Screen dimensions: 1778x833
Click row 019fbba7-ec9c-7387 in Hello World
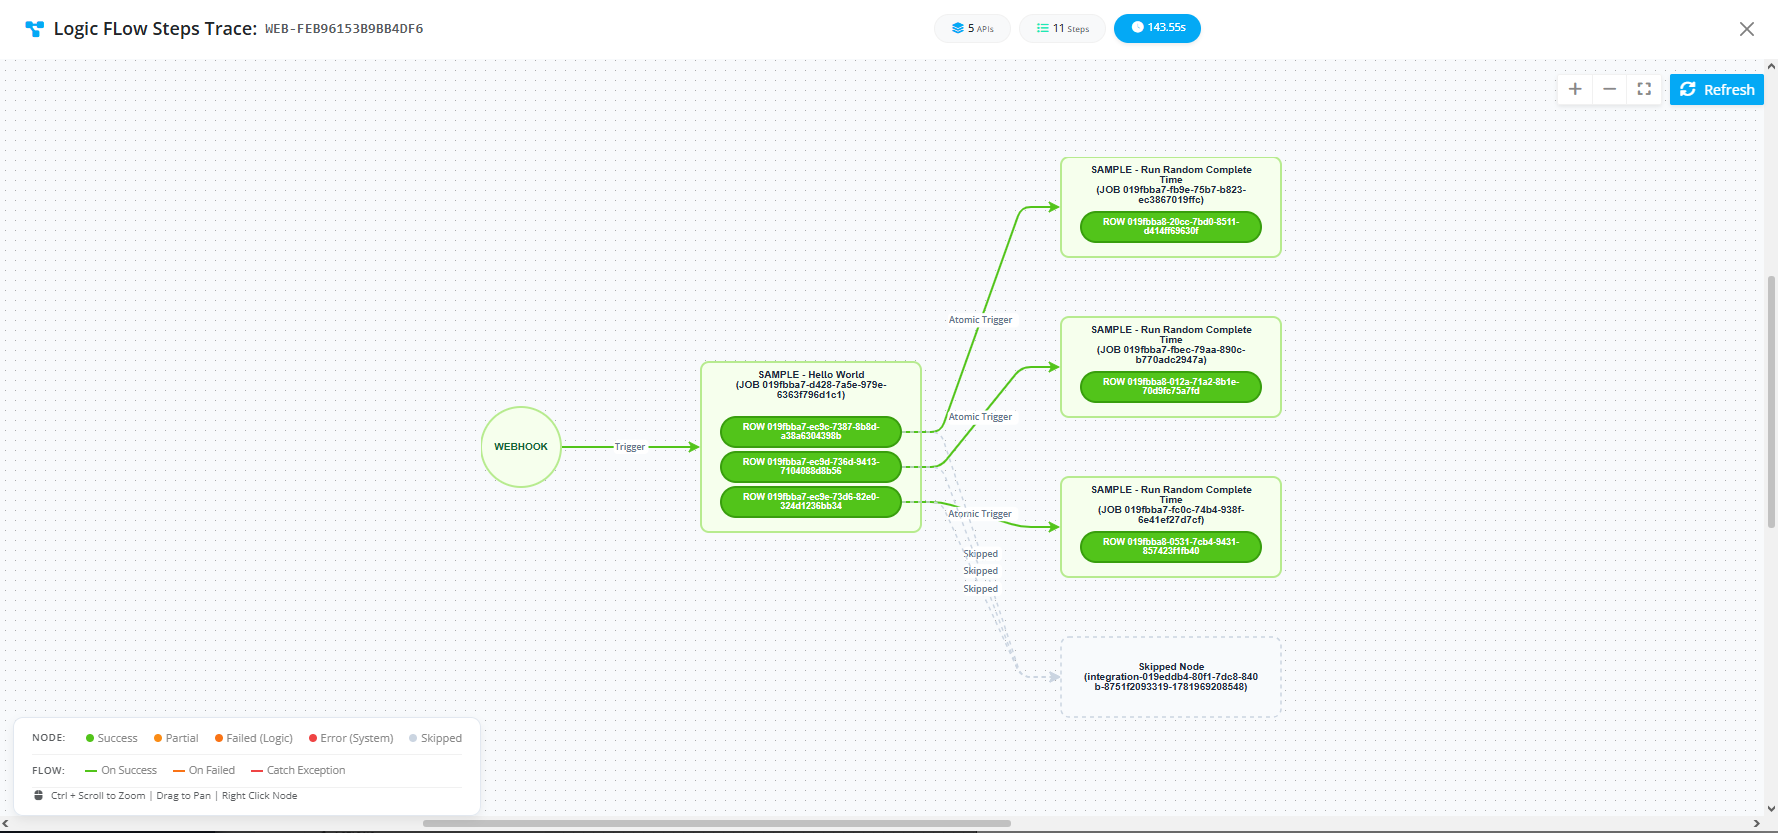pos(811,432)
